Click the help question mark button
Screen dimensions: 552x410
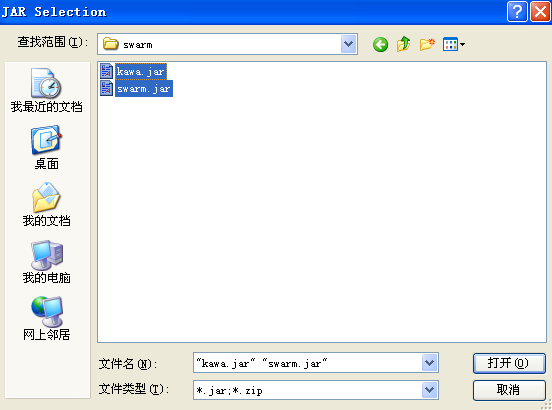point(517,12)
